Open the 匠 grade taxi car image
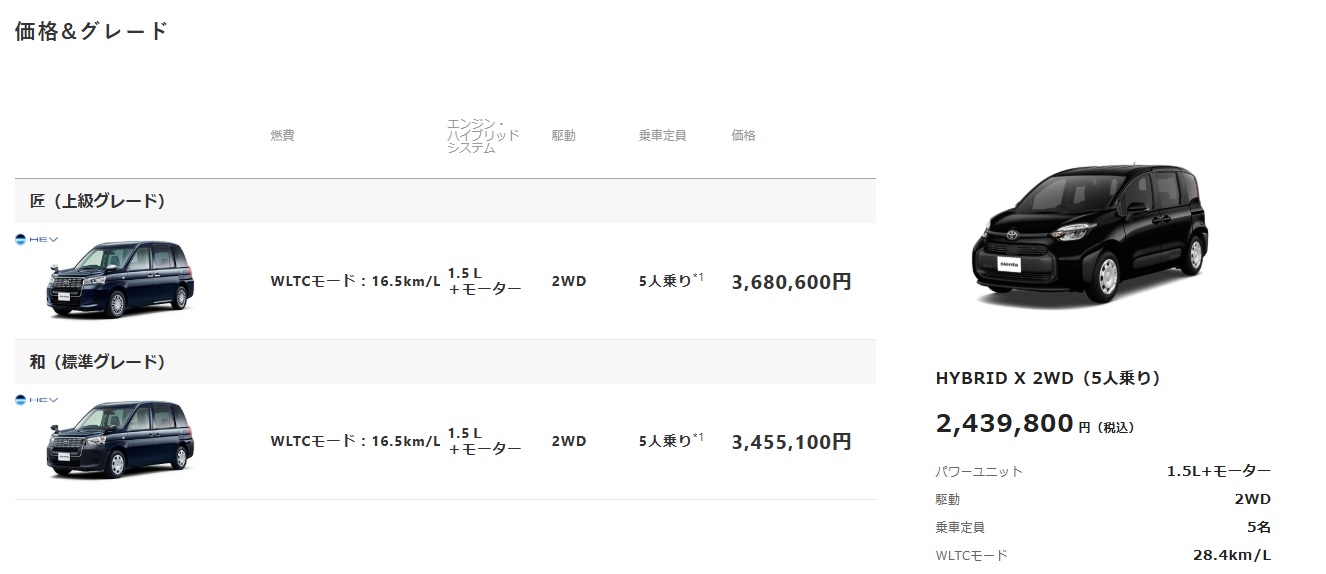The image size is (1326, 574). coord(120,279)
